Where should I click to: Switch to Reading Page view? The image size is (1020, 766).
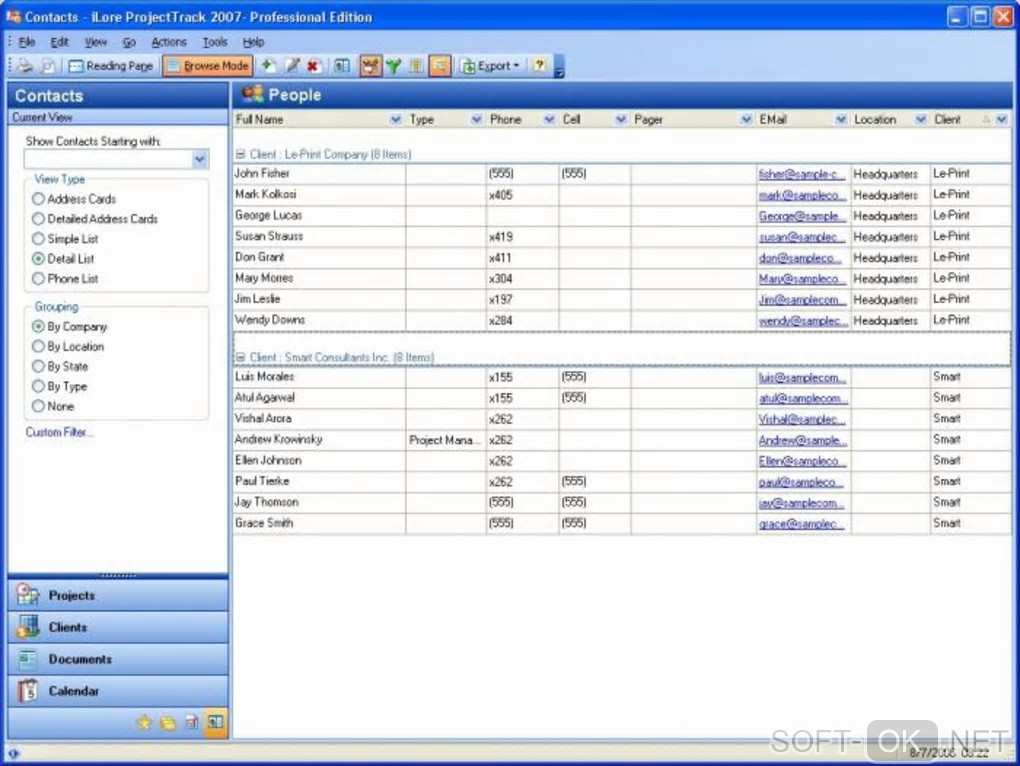pos(111,66)
